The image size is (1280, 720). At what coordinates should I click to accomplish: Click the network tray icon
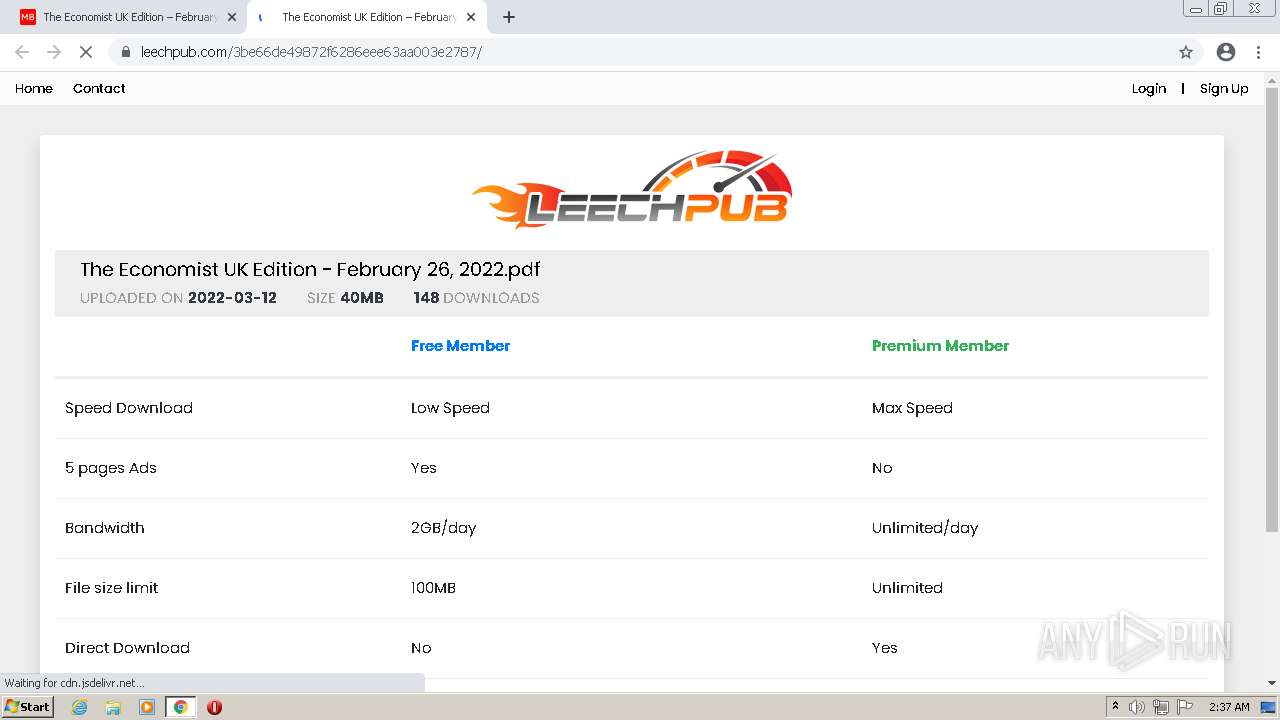[x=1161, y=707]
